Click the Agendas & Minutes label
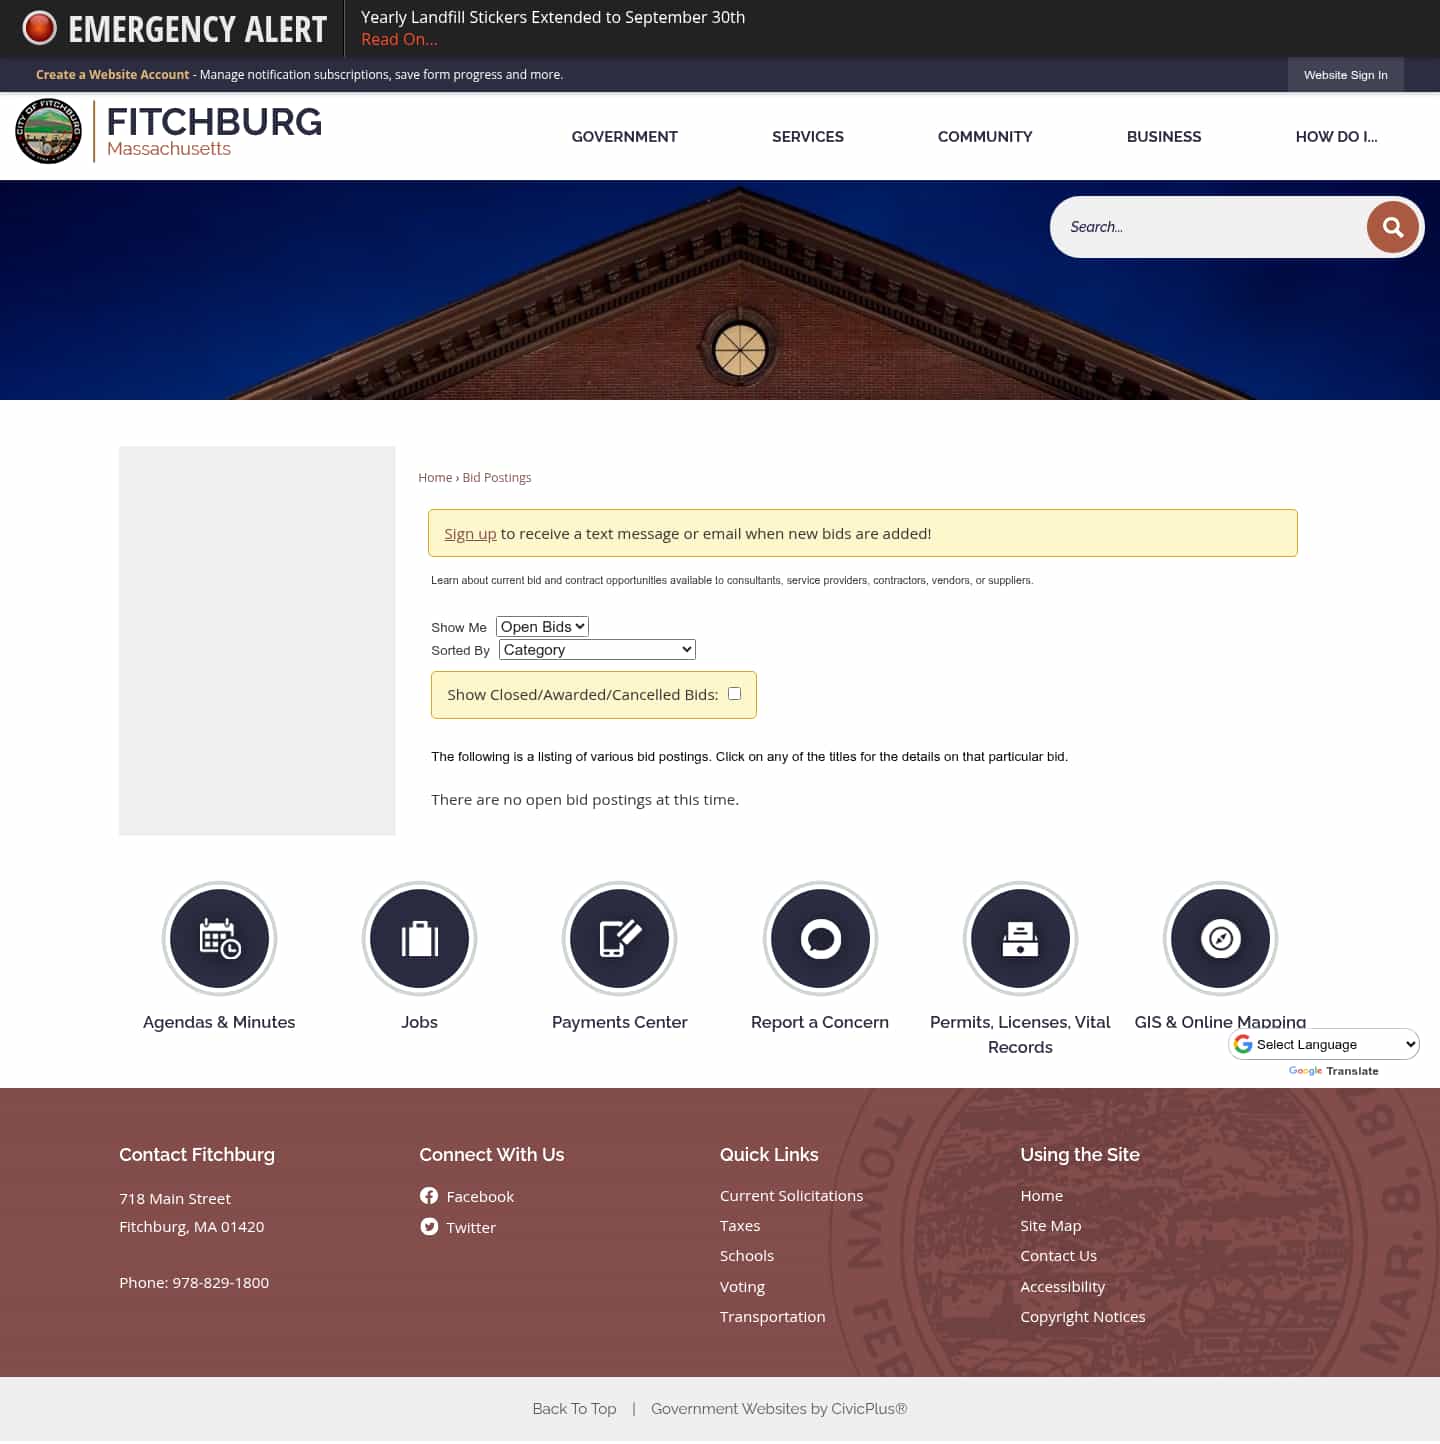Screen dimensions: 1440x1444 click(219, 1022)
